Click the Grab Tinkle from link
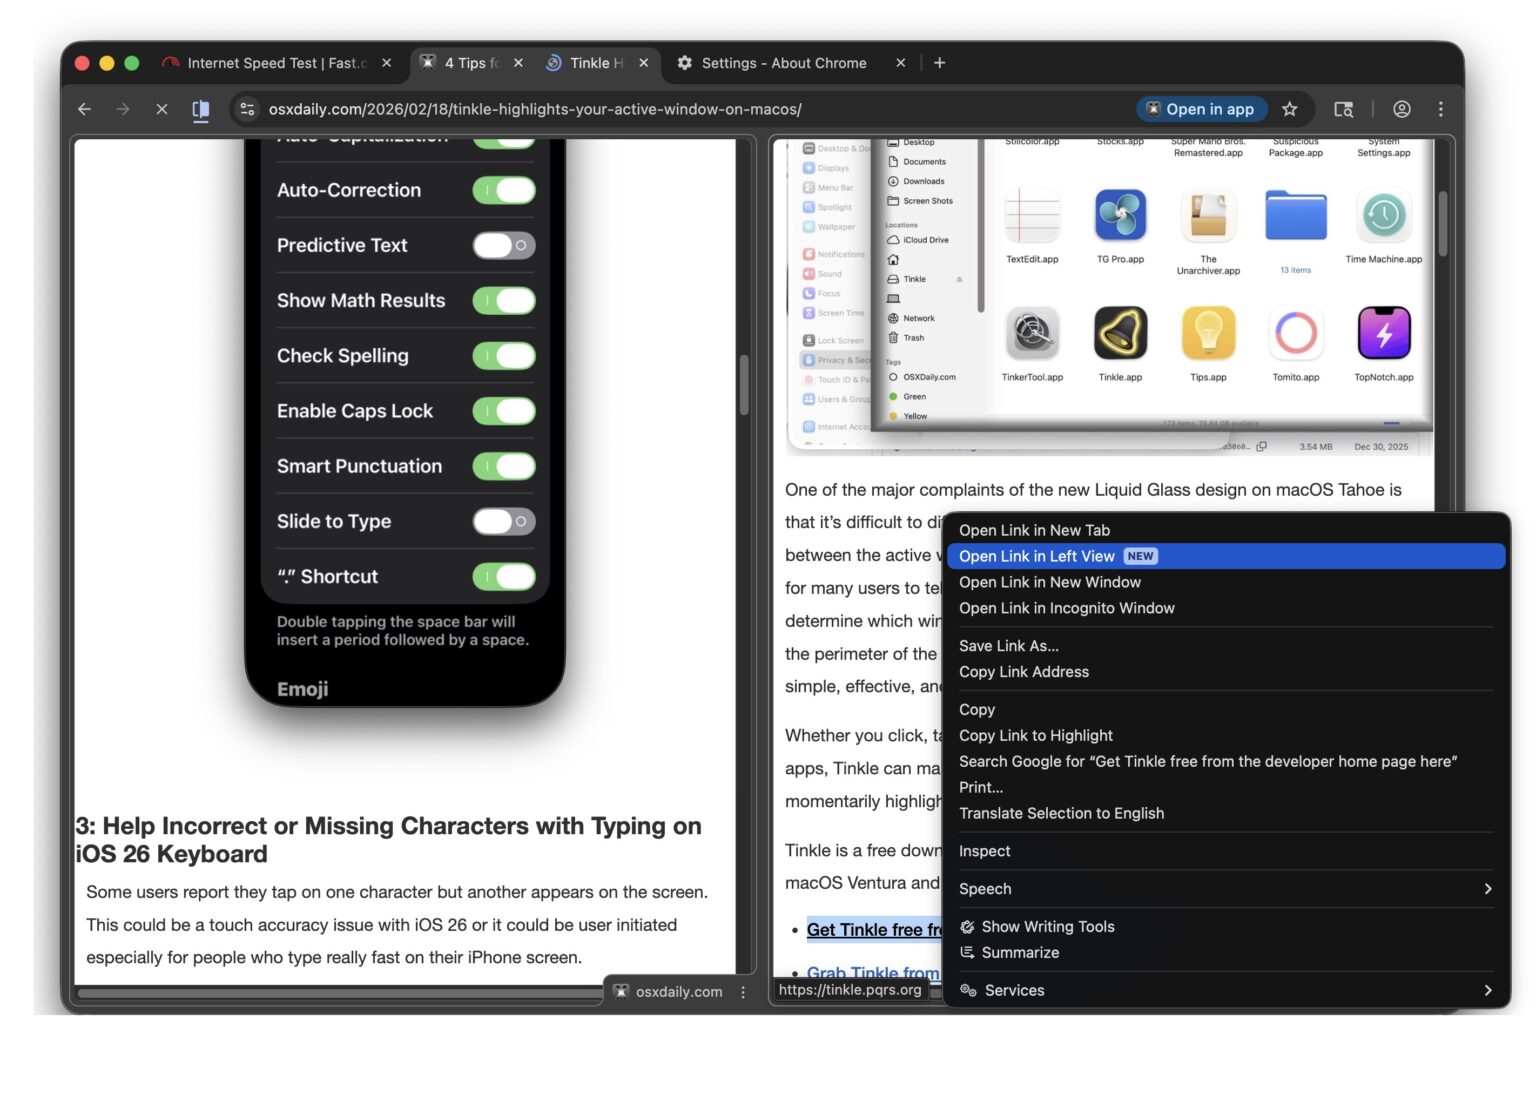Viewport: 1536px width, 1095px height. click(873, 972)
